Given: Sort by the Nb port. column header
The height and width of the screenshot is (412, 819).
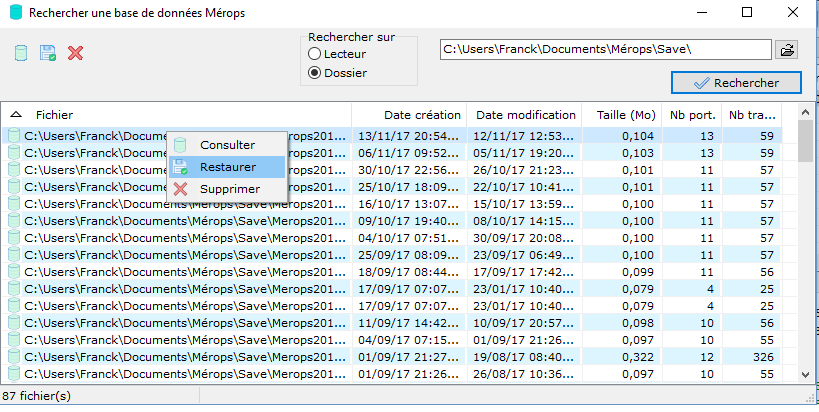Looking at the screenshot, I should 693,115.
